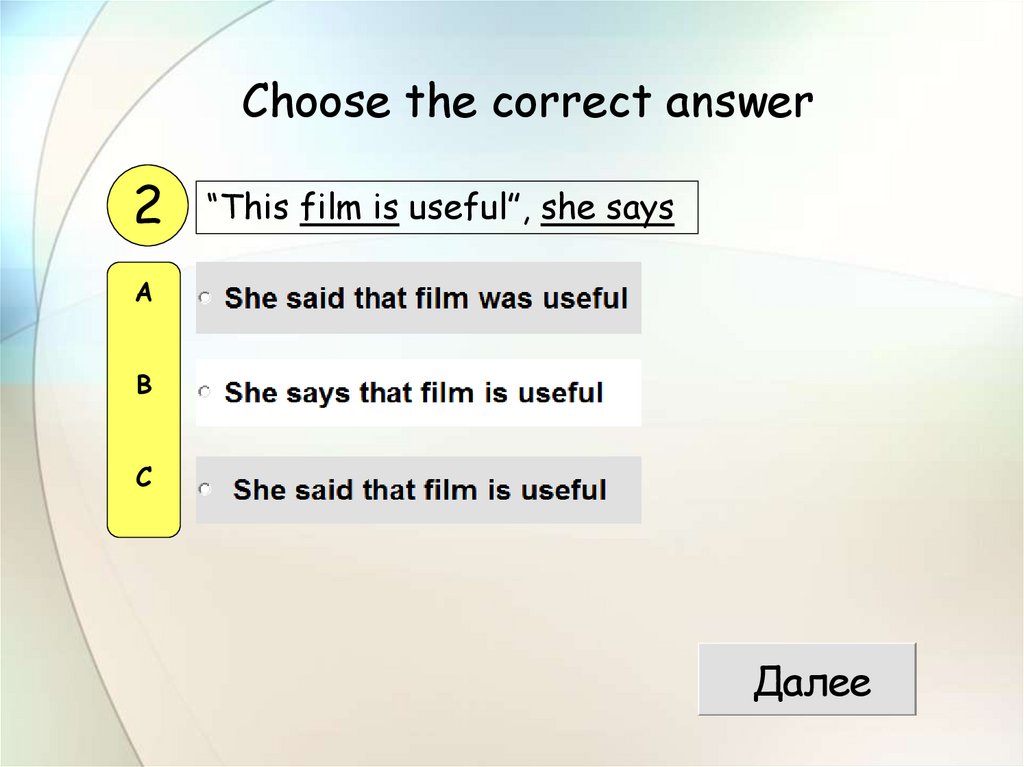Click letter C in the yellow panel

tap(144, 479)
